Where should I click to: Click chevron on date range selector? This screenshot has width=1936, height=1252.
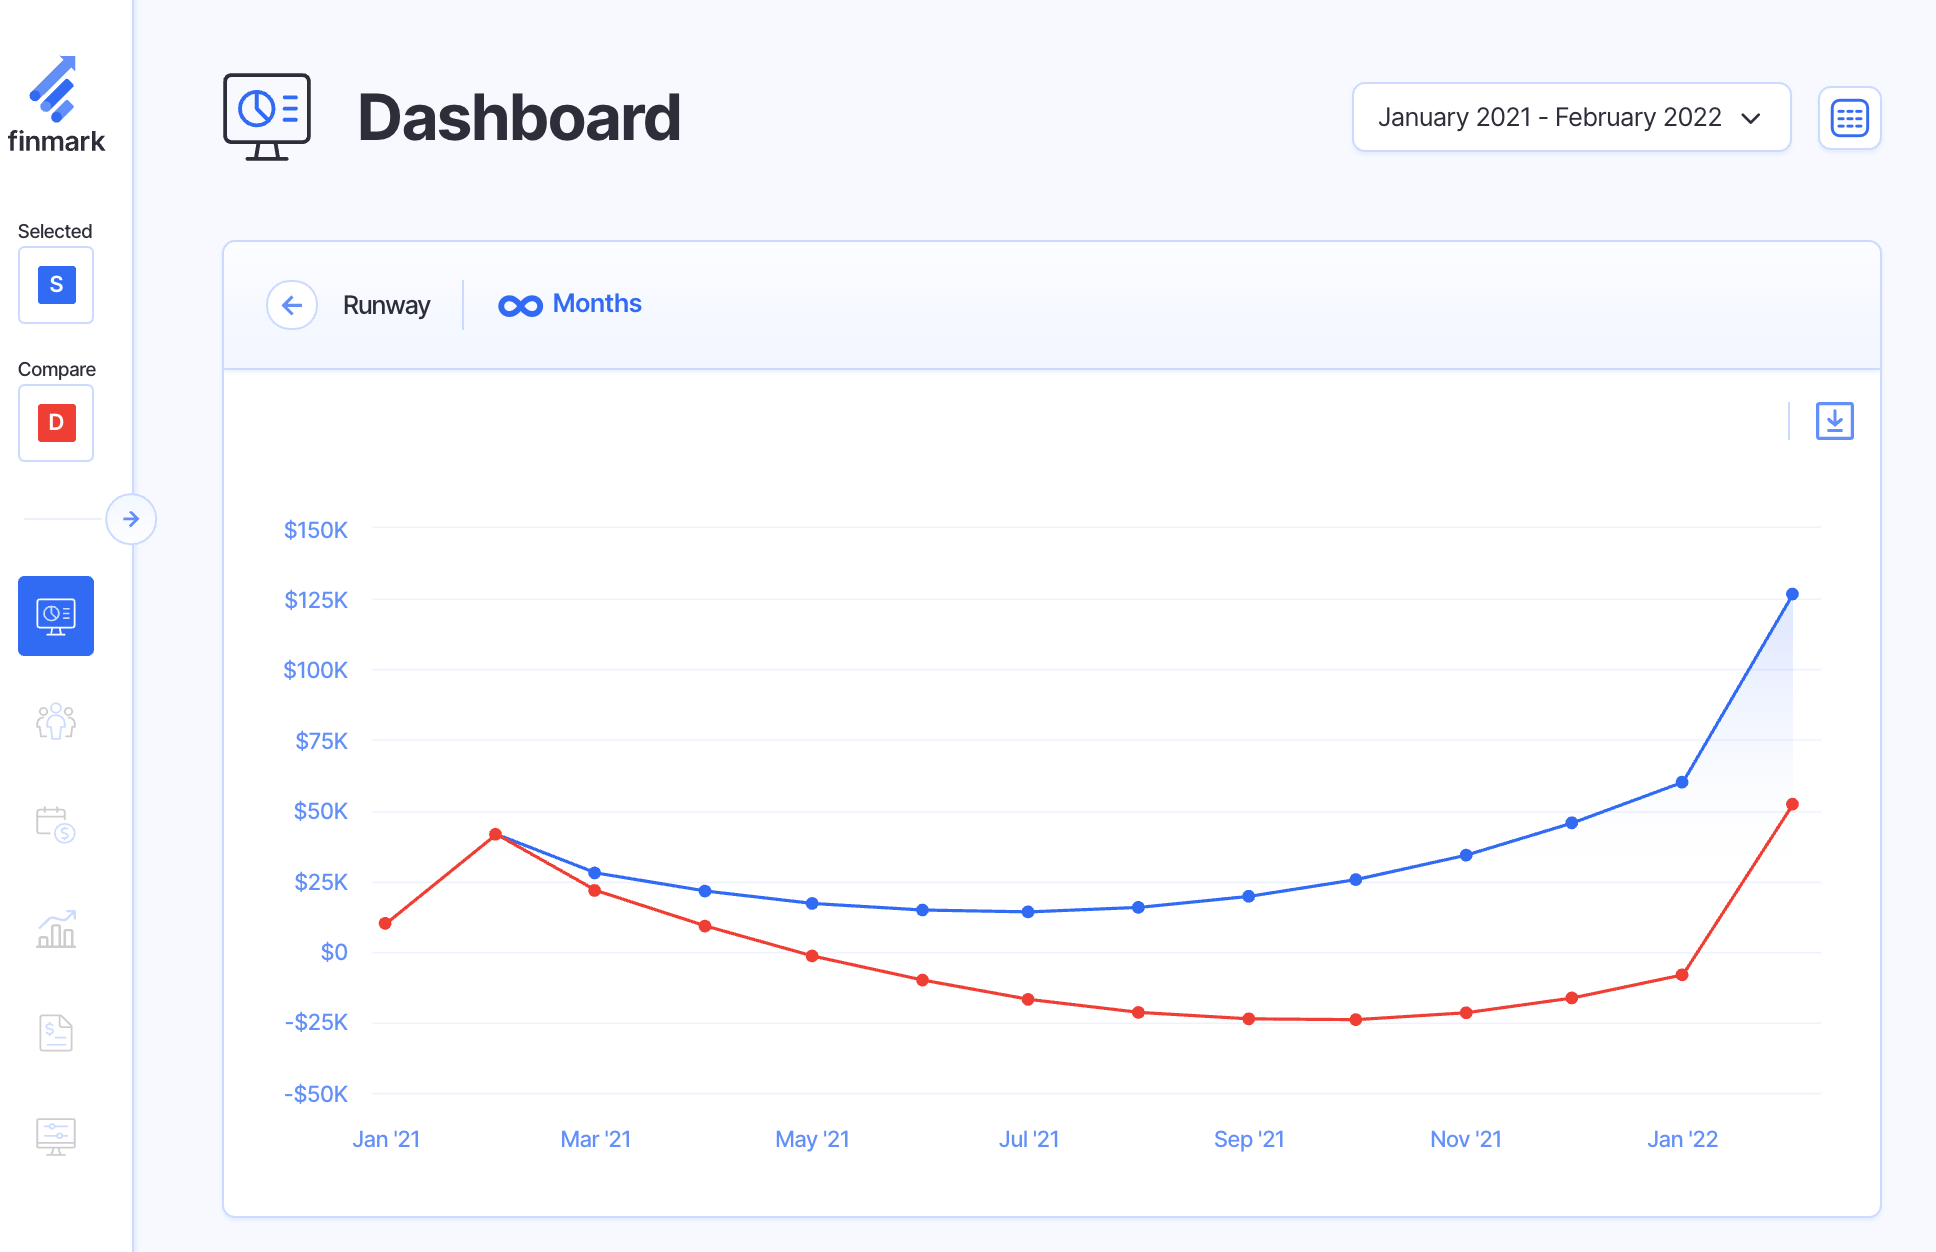(1751, 118)
